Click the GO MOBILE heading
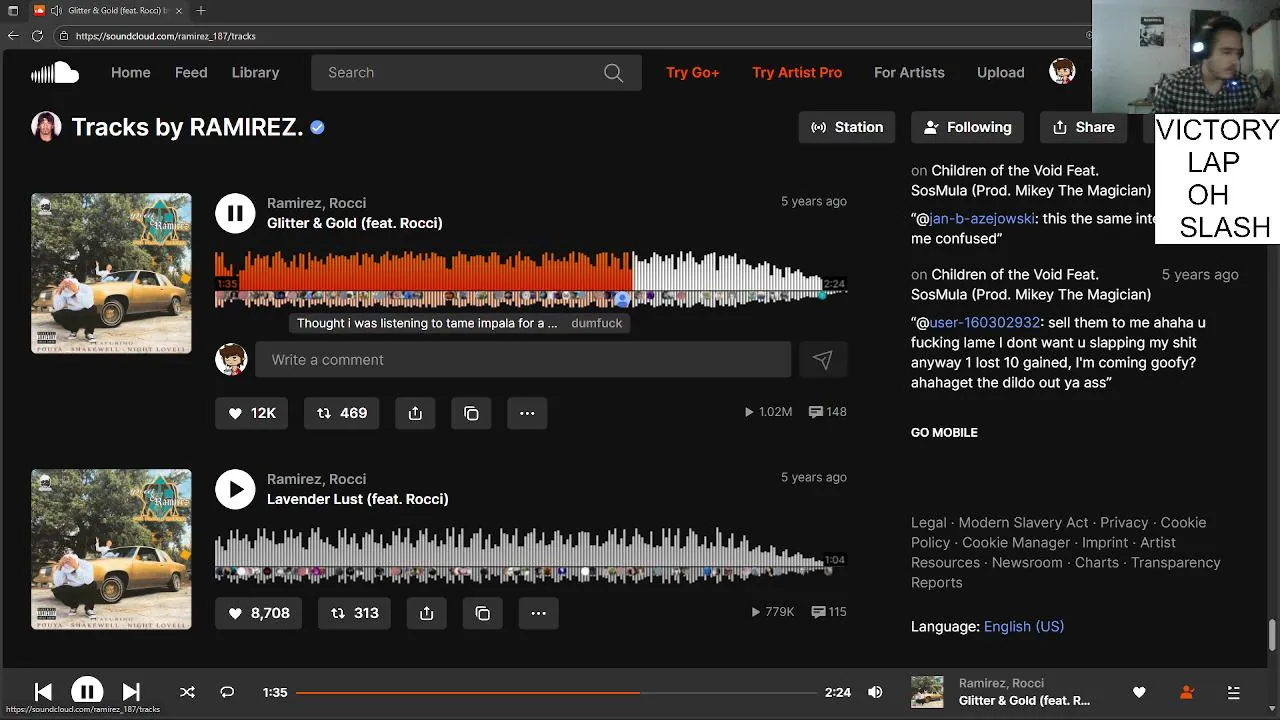The image size is (1280, 720). (x=944, y=433)
